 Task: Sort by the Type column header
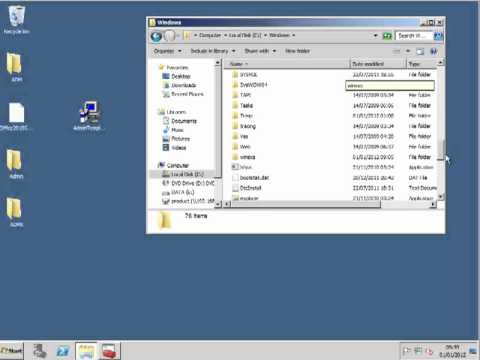(x=421, y=64)
